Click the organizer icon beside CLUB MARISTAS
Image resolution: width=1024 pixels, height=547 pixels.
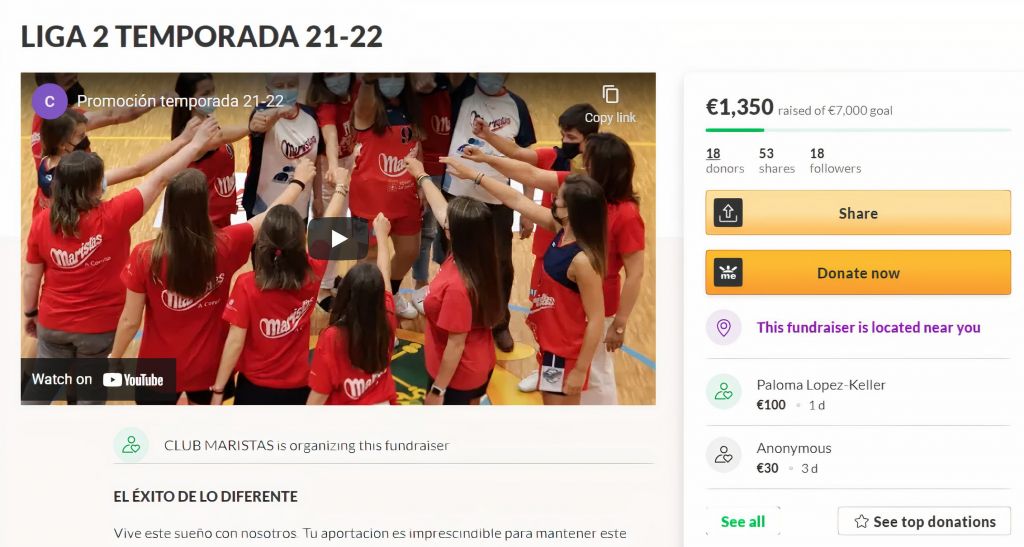click(x=131, y=445)
